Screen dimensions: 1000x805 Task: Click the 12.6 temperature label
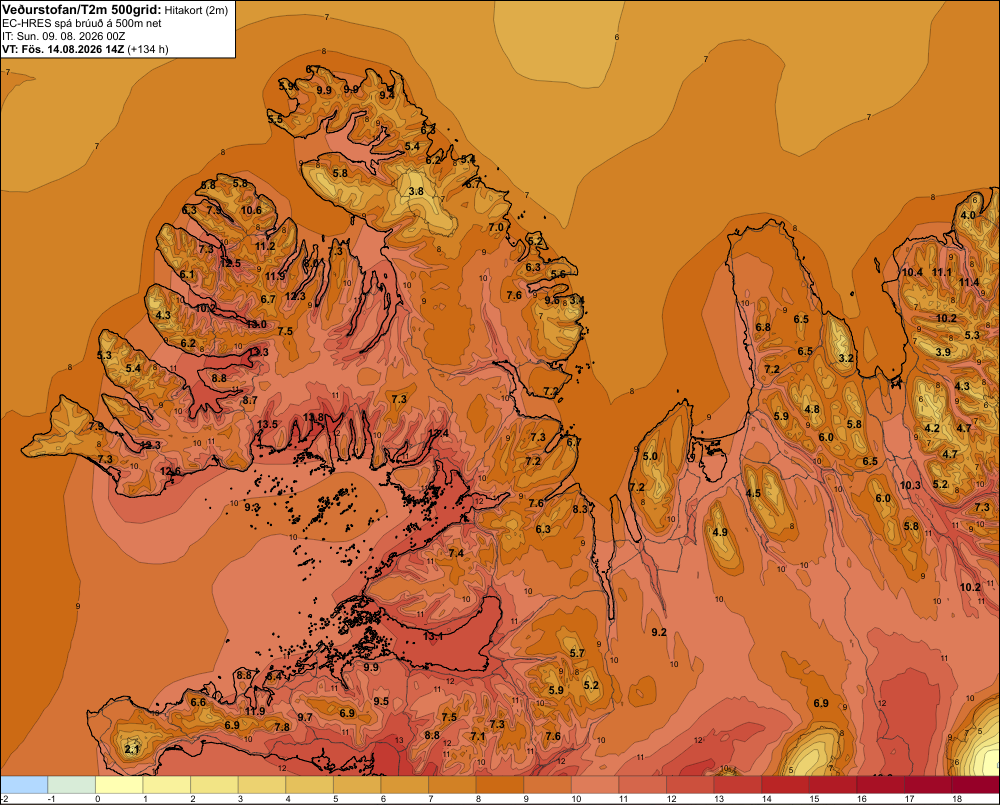coord(170,471)
